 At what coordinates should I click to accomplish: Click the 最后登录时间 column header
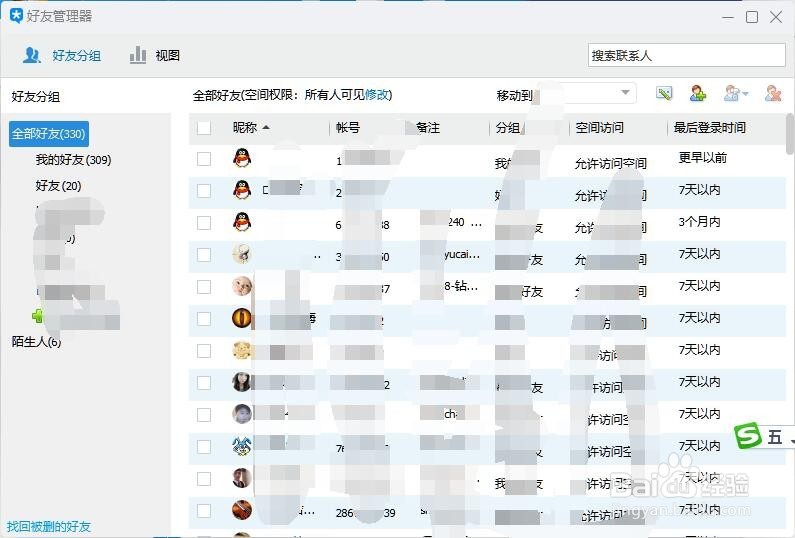[x=709, y=128]
